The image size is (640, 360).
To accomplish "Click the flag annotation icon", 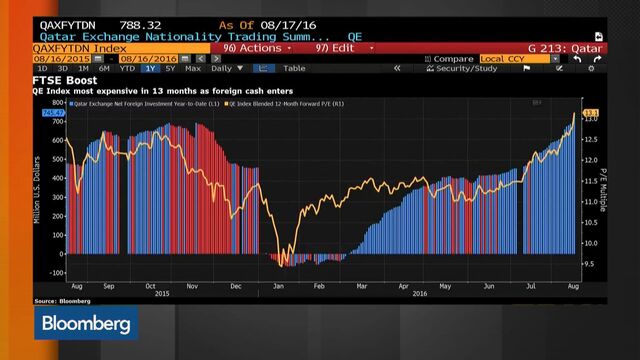I will [x=527, y=69].
